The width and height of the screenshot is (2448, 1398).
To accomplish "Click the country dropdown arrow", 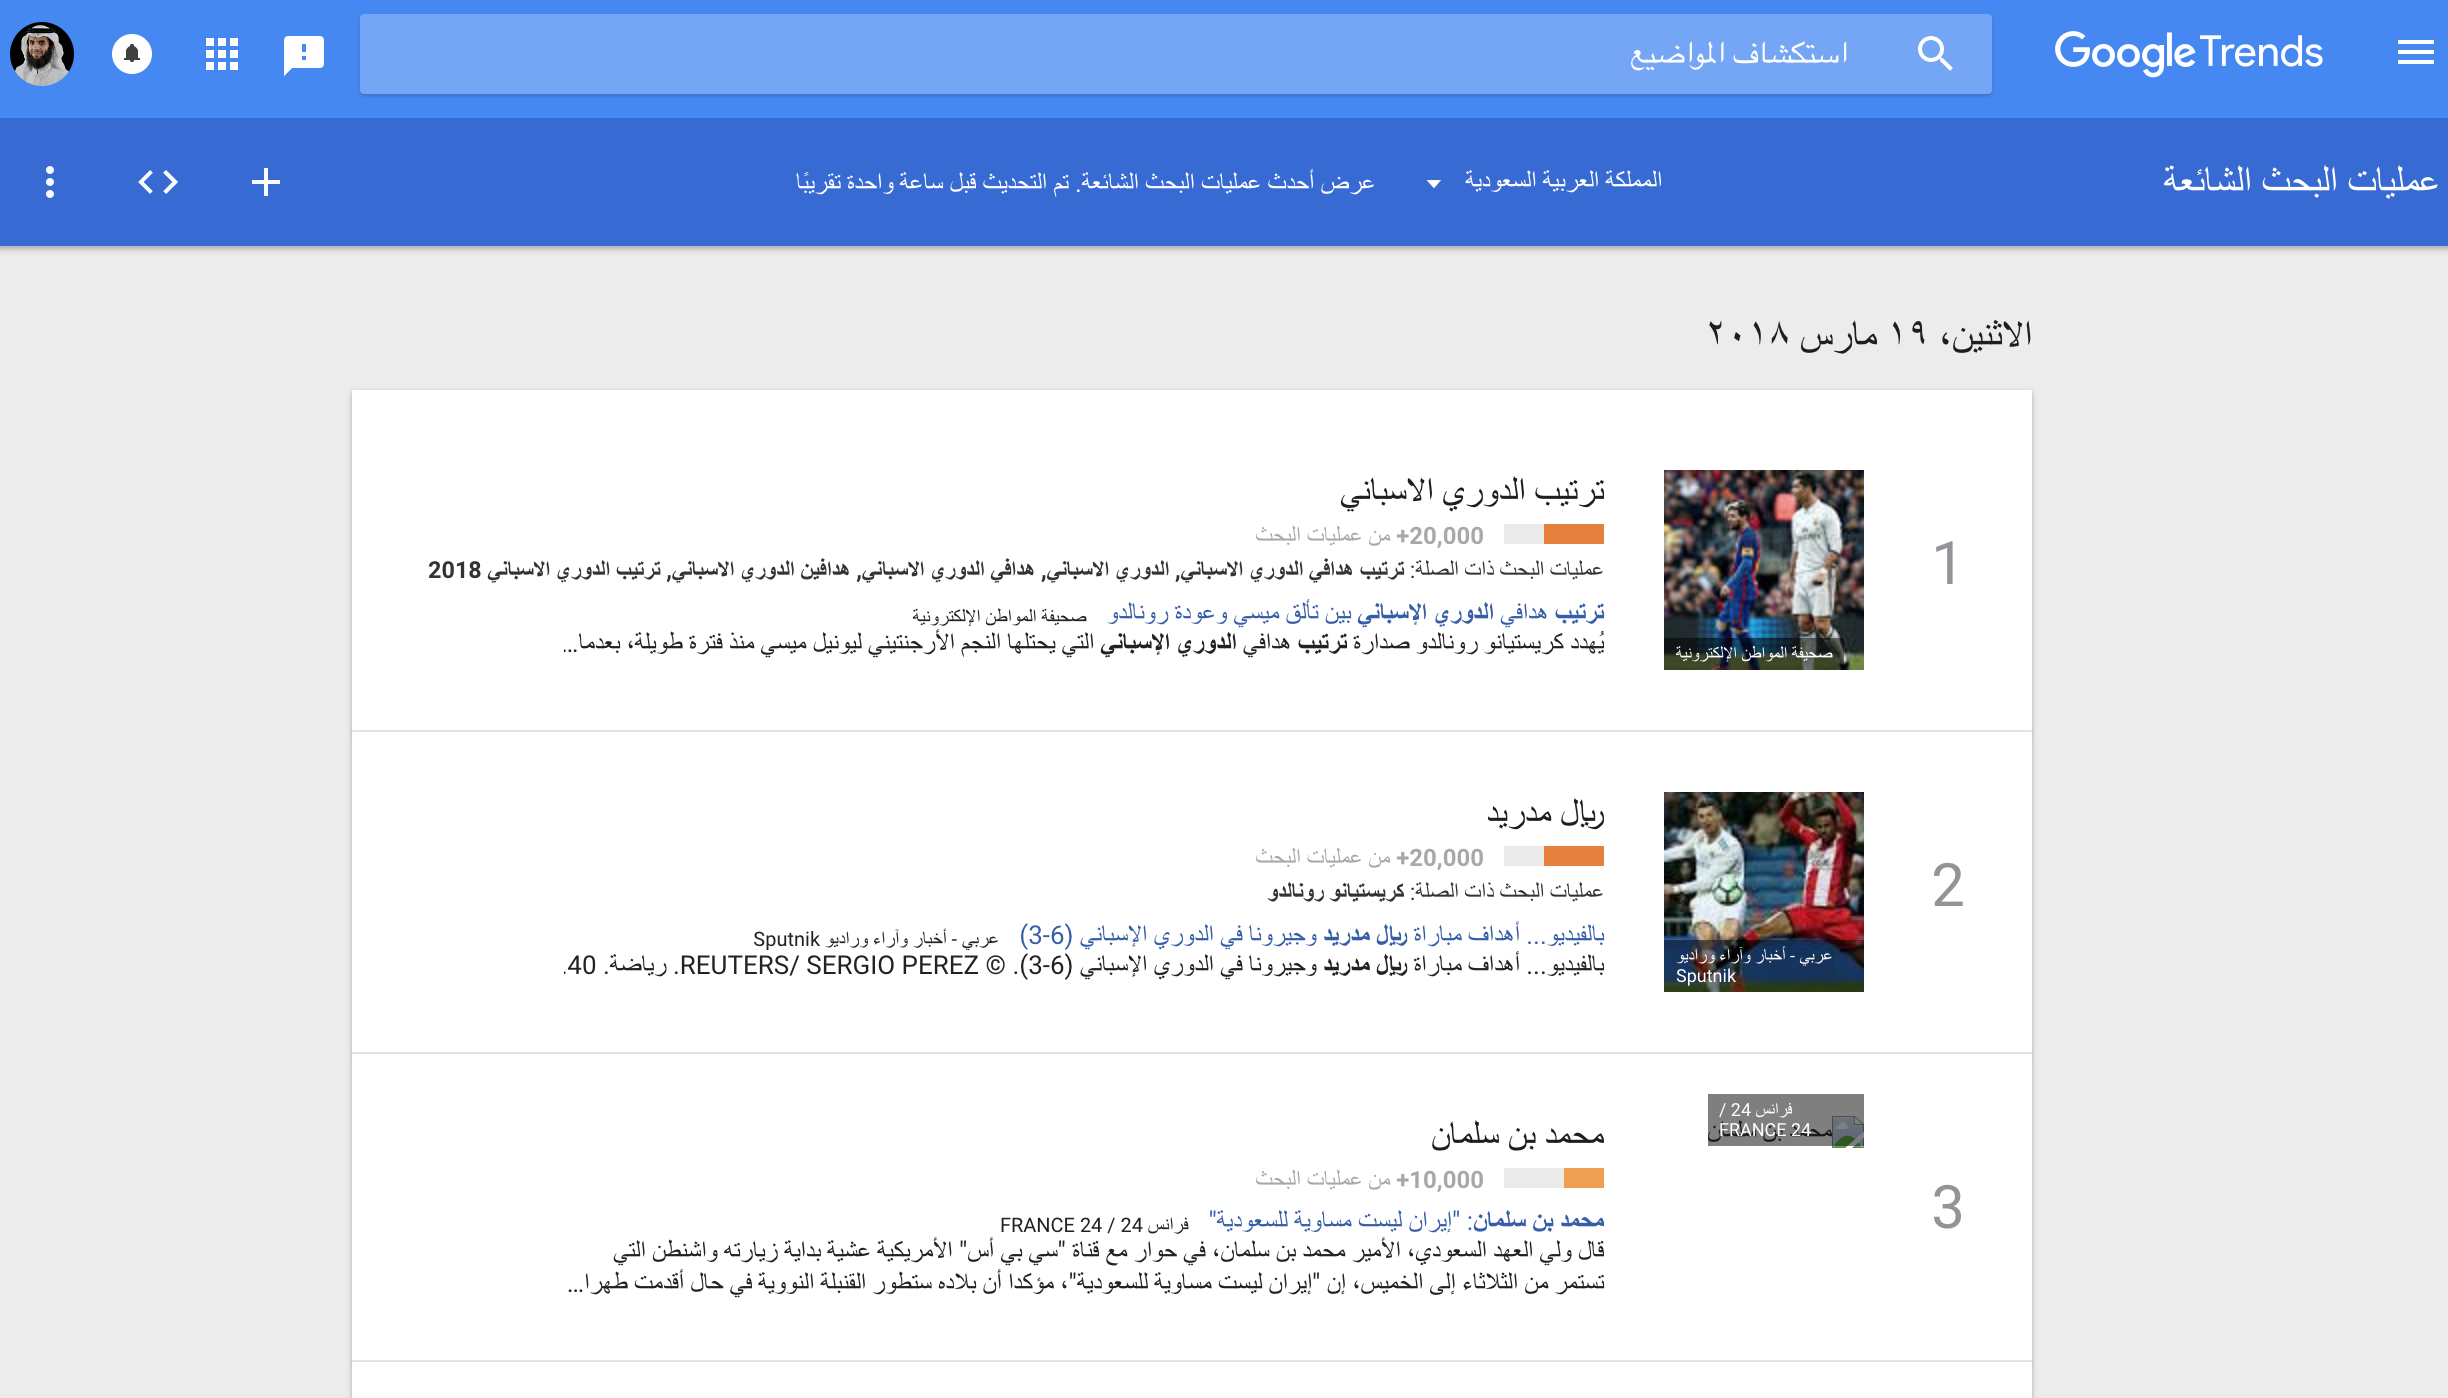I will pyautogui.click(x=1433, y=183).
